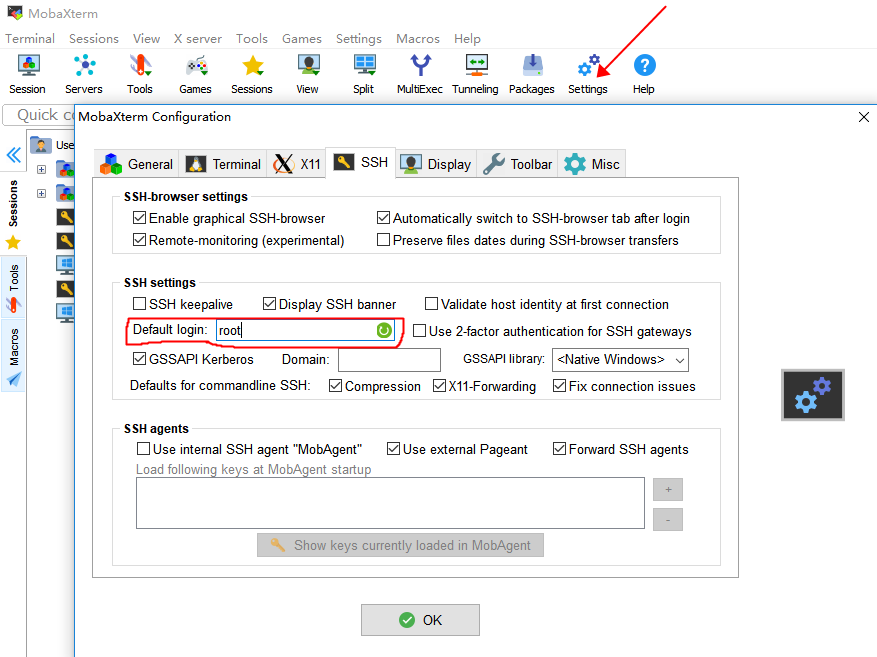
Task: Click the Tools toolbar icon
Action: click(140, 74)
